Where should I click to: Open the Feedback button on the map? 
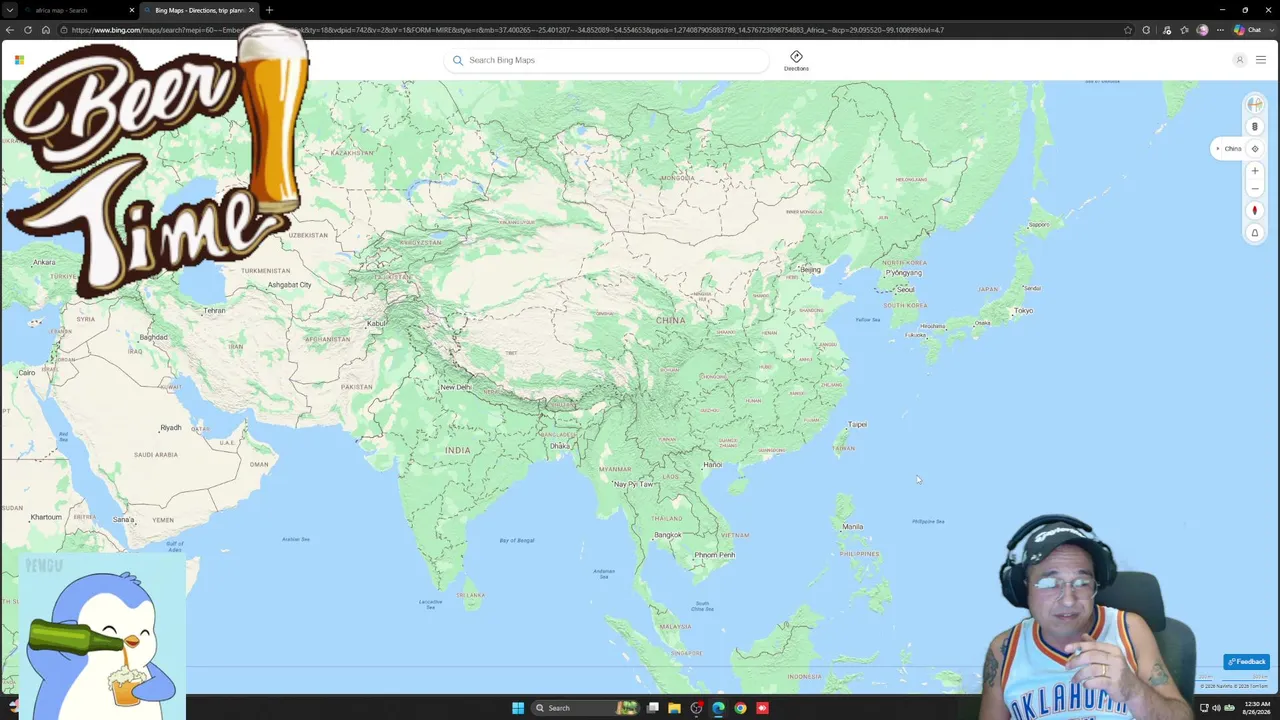coord(1247,662)
